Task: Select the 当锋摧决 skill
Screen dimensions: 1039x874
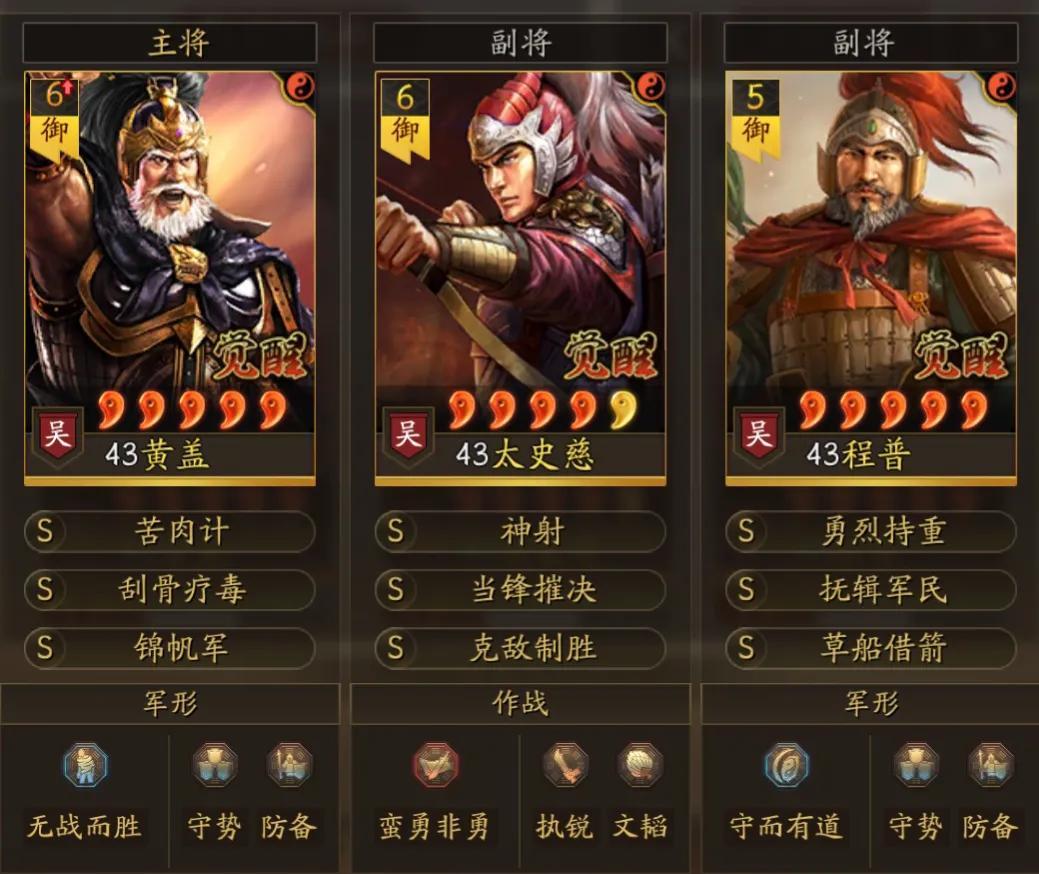Action: point(520,589)
